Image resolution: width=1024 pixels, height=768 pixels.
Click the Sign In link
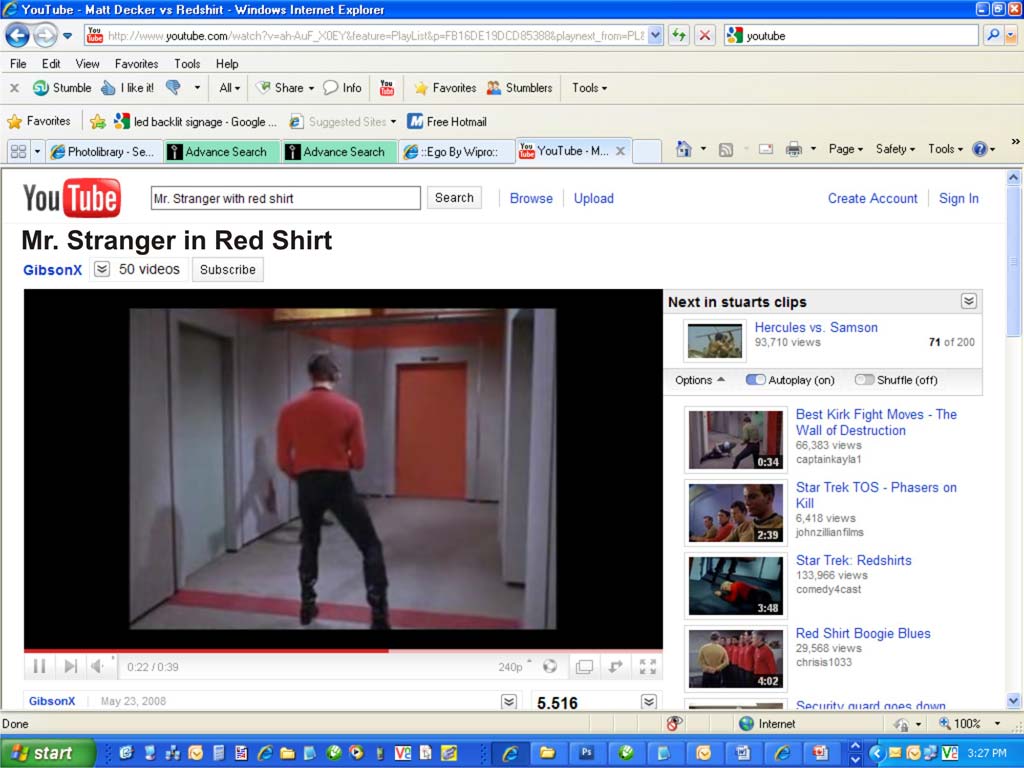(x=959, y=199)
